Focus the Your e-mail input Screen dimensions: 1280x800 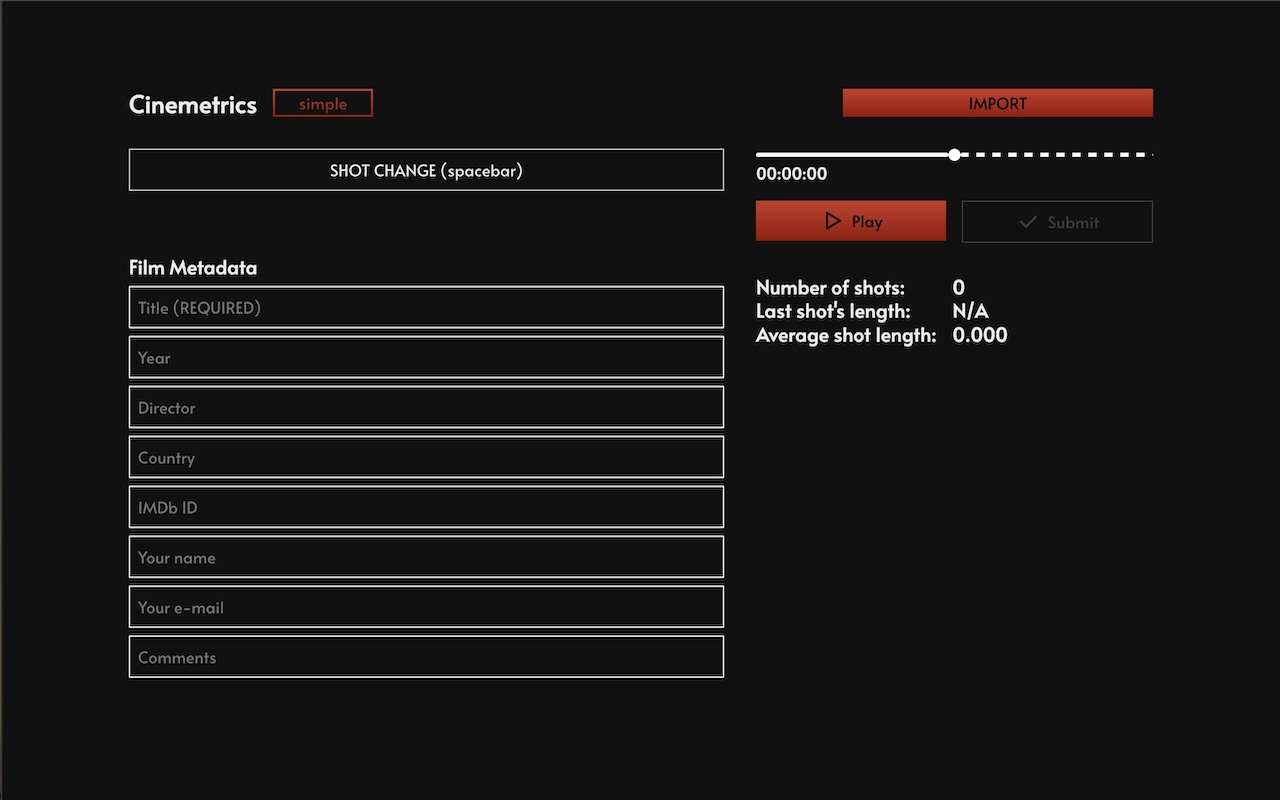[426, 606]
